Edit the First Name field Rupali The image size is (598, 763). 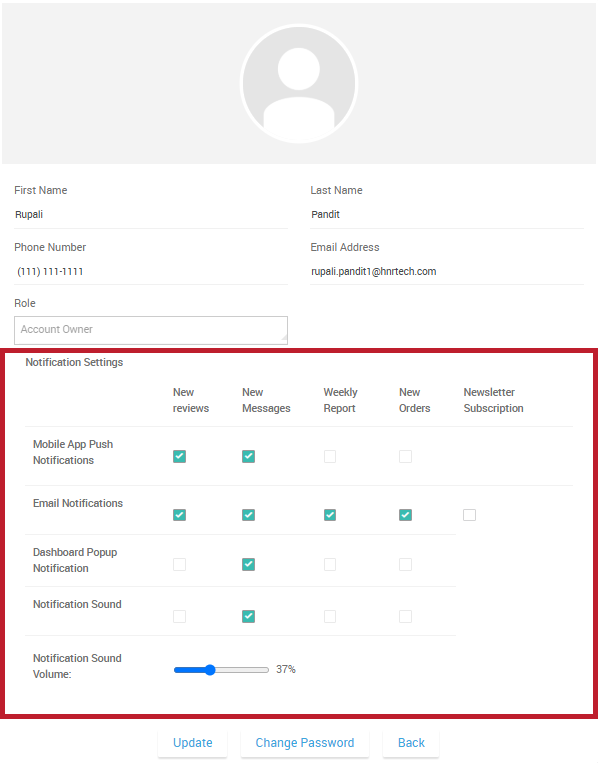tap(151, 215)
